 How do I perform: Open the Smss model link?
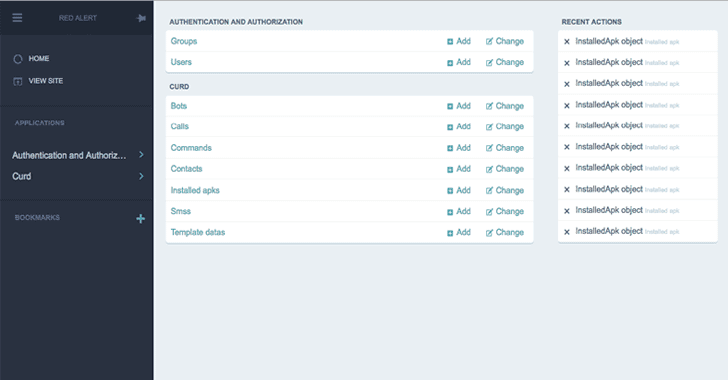[181, 211]
